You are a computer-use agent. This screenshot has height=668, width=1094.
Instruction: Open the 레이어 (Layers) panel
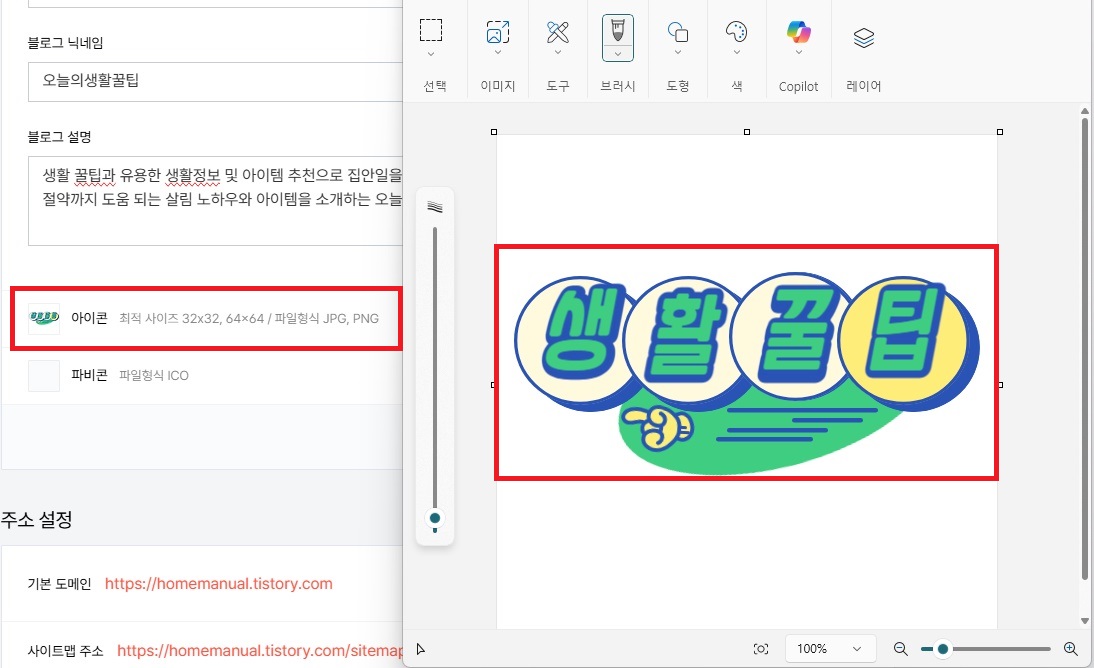pos(862,36)
